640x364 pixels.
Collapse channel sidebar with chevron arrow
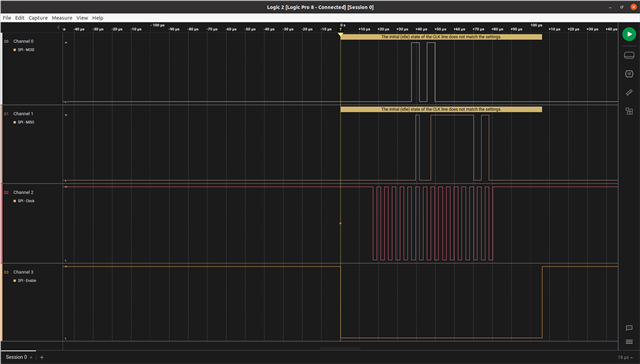tap(58, 28)
